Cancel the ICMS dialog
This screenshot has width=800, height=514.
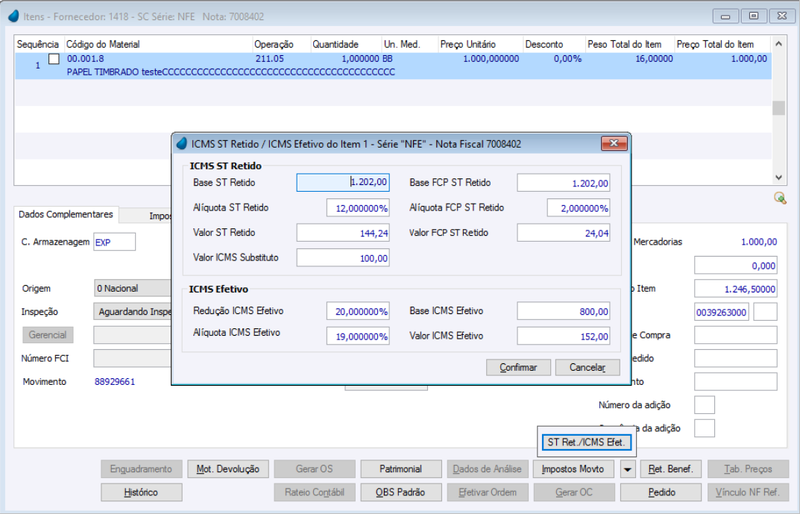point(587,368)
